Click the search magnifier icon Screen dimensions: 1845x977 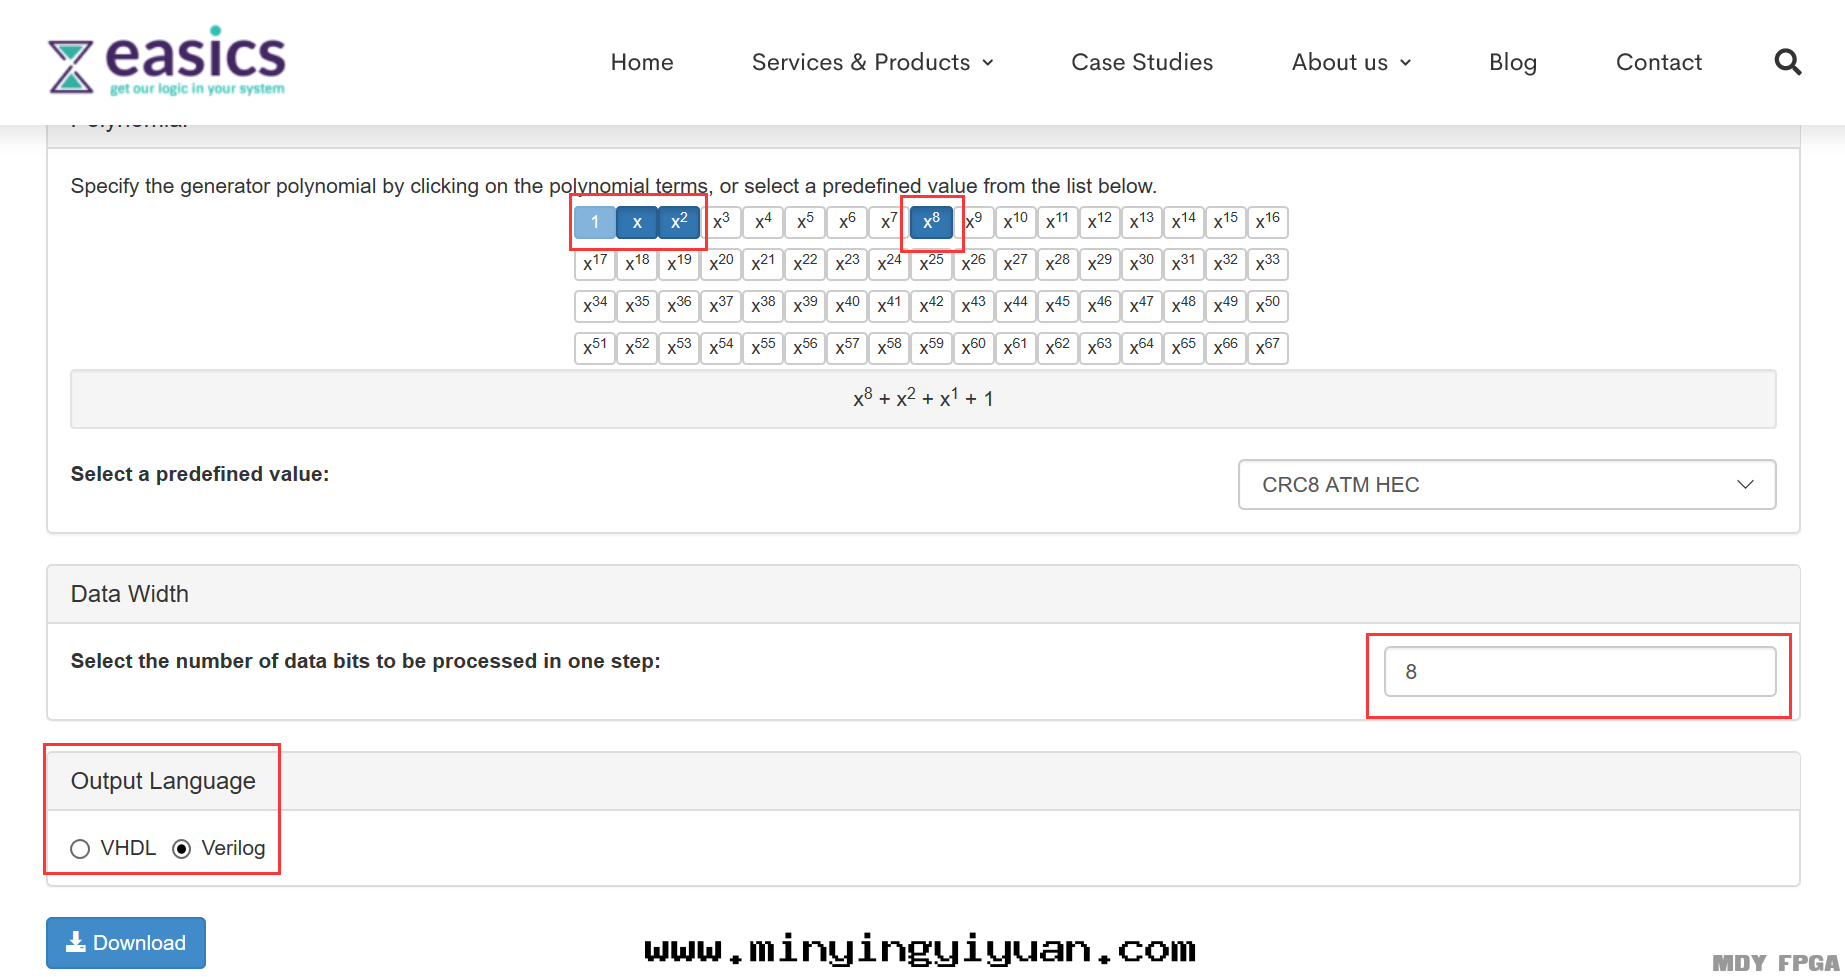pyautogui.click(x=1787, y=62)
